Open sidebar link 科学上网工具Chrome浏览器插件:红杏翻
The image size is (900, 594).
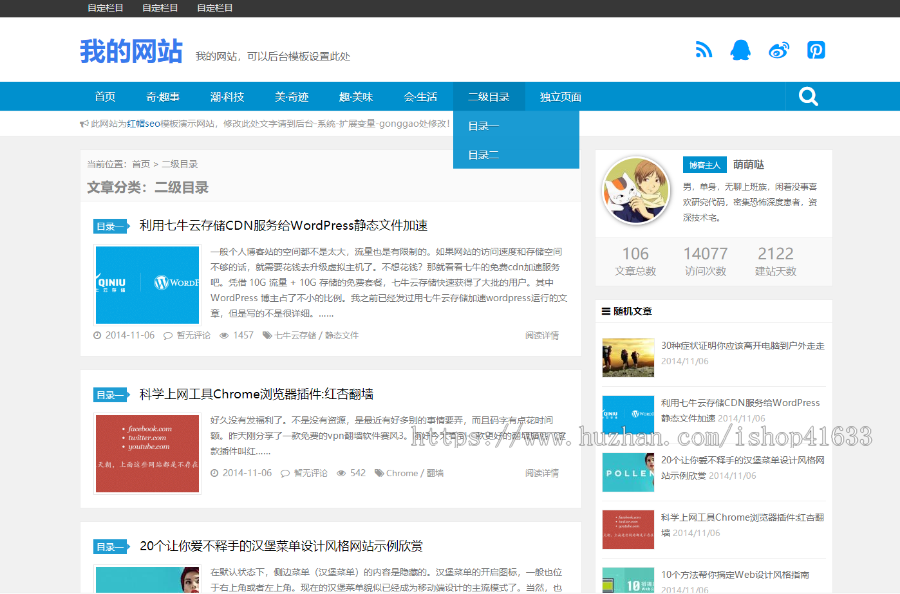point(743,517)
